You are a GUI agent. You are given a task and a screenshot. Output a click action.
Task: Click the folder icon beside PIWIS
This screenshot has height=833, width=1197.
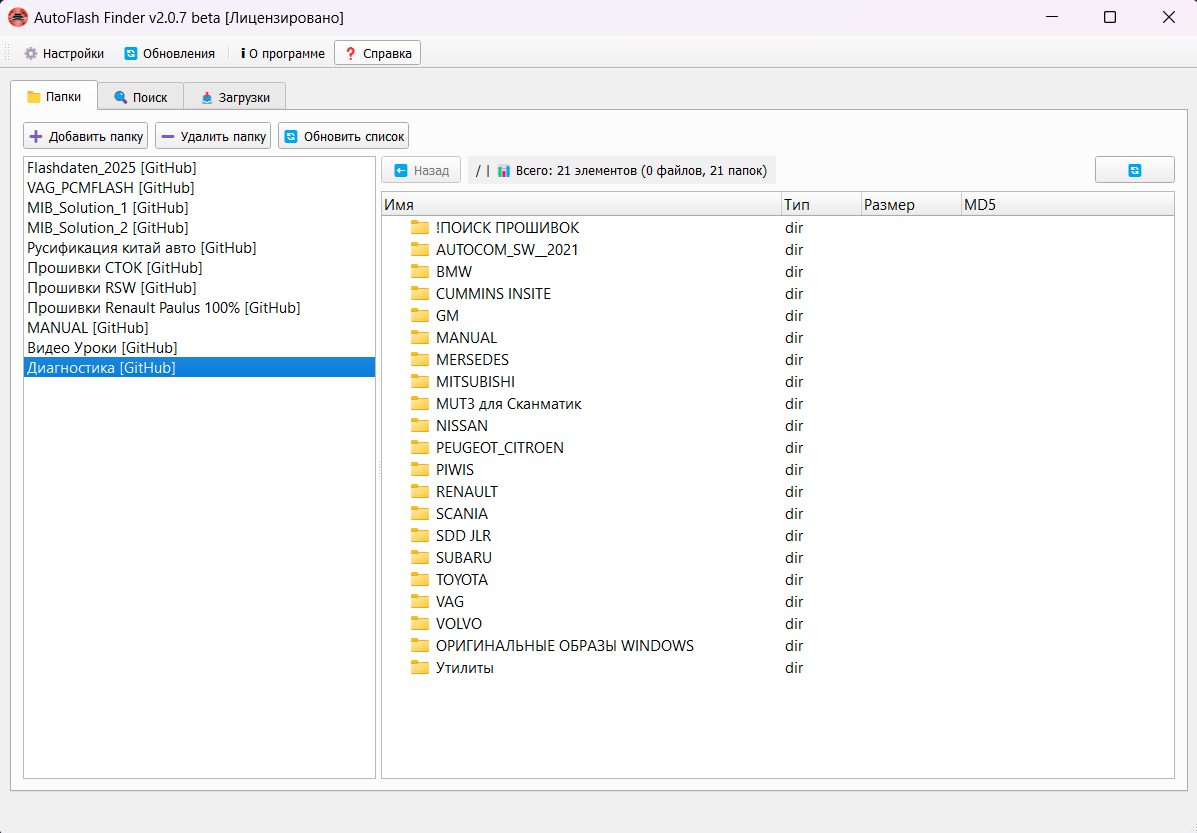420,470
